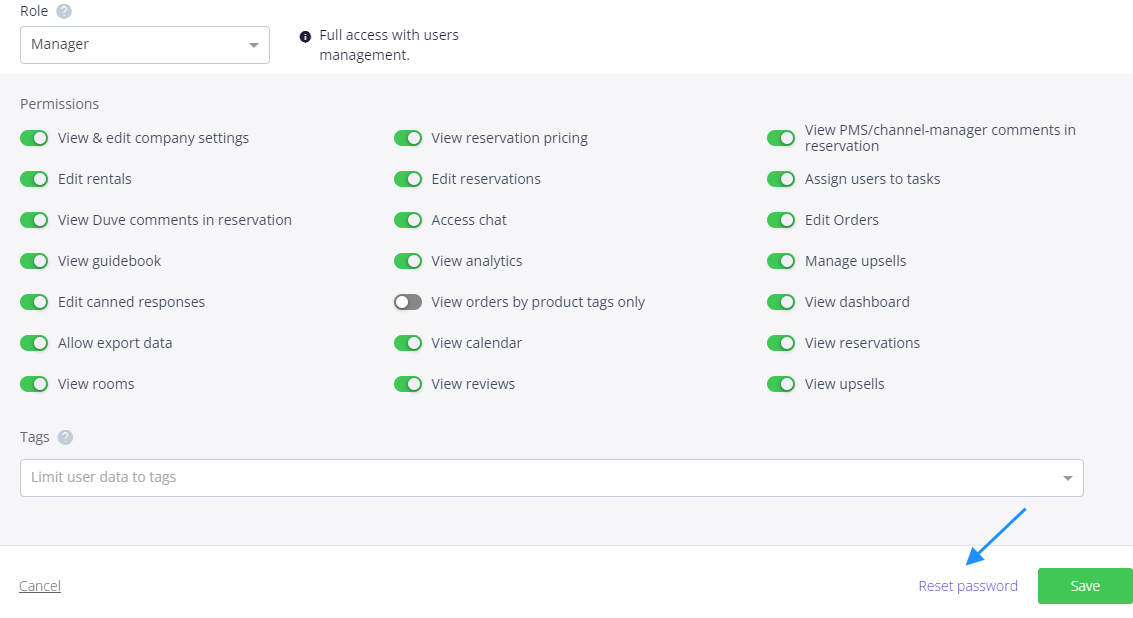Enable View orders by product tags only

click(408, 302)
